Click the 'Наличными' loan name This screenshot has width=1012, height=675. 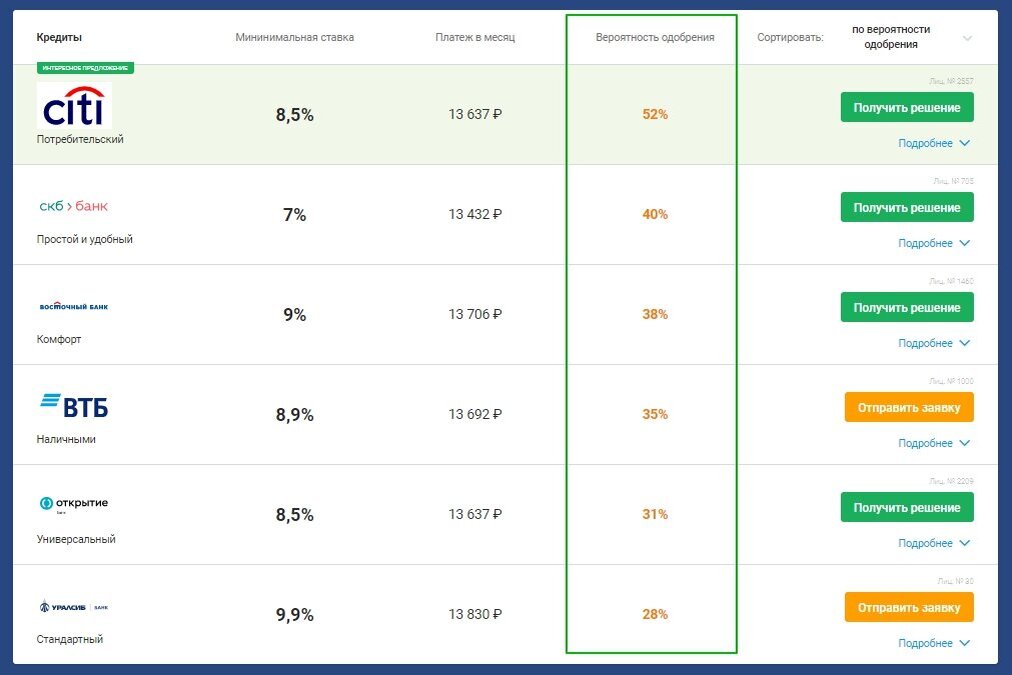point(66,439)
